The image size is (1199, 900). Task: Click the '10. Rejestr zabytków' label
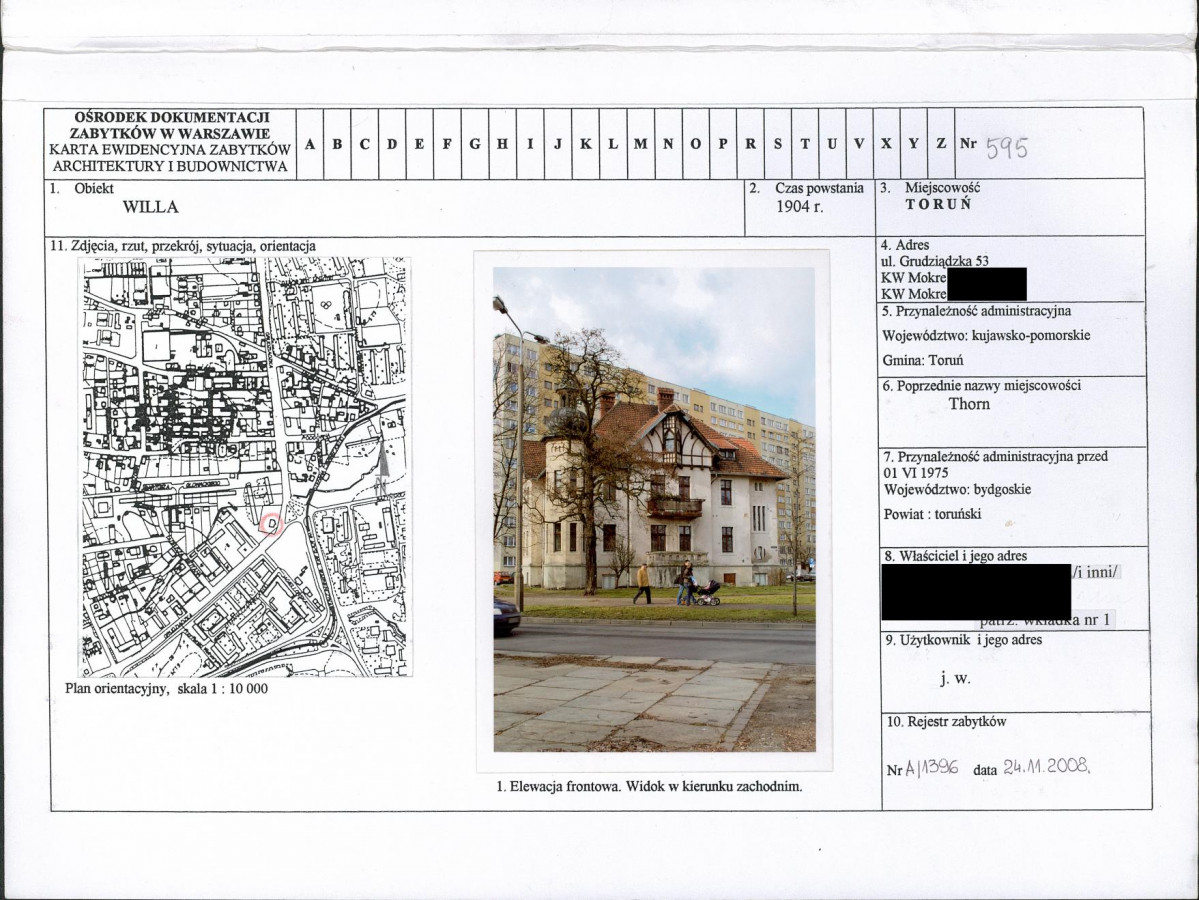click(946, 721)
